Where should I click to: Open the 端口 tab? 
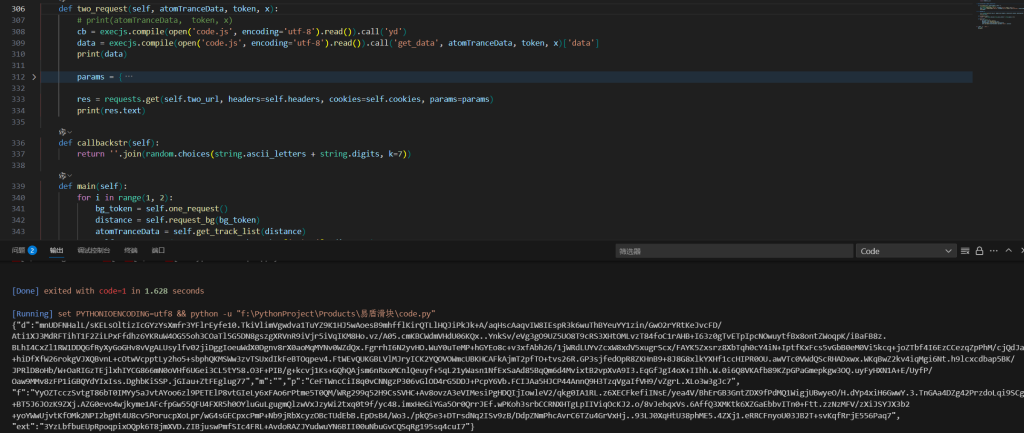tap(158, 250)
